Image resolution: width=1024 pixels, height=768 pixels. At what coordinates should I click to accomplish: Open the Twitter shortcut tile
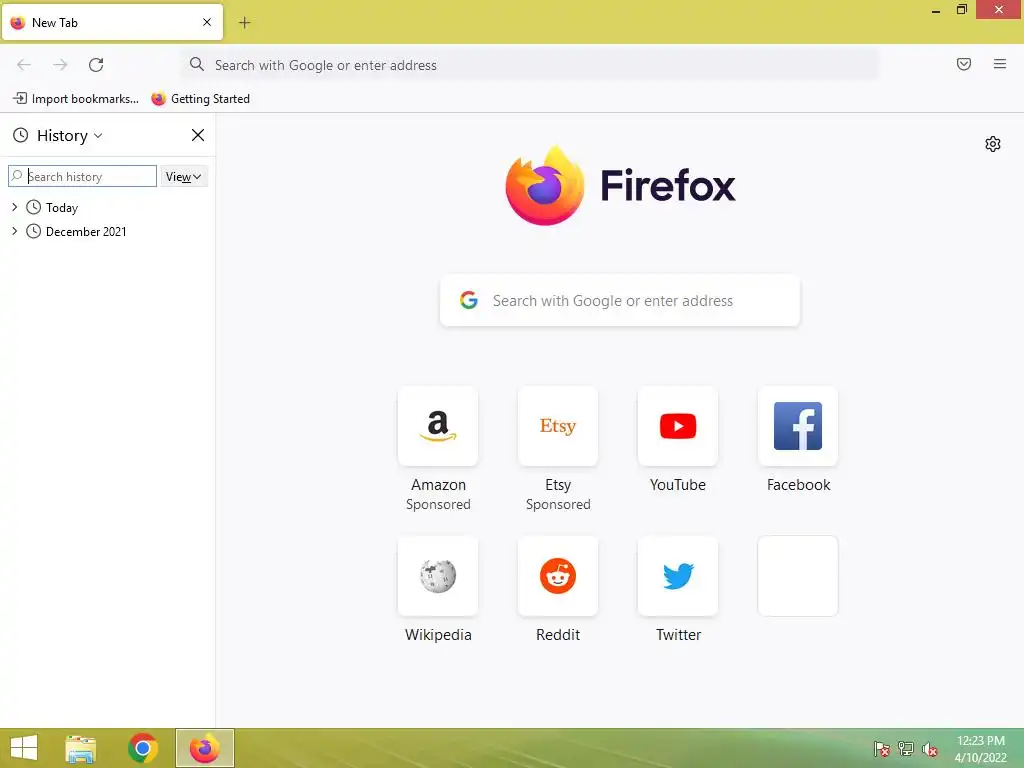678,576
